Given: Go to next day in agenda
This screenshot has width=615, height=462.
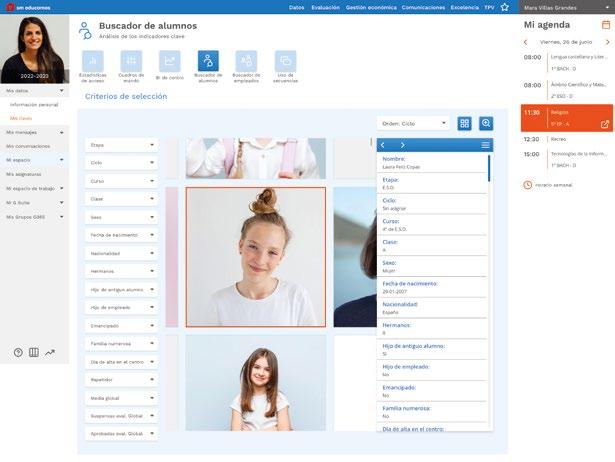Looking at the screenshot, I should (608, 42).
